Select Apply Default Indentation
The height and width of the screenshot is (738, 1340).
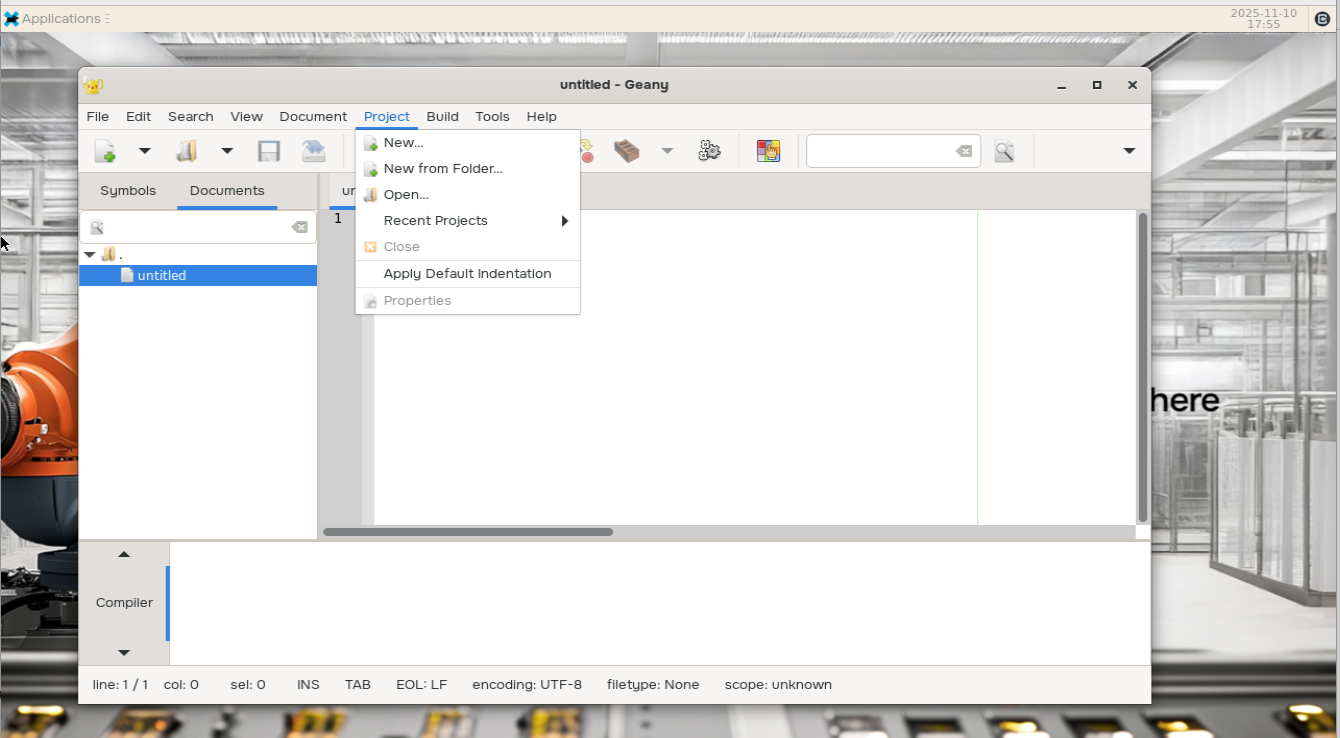[467, 274]
